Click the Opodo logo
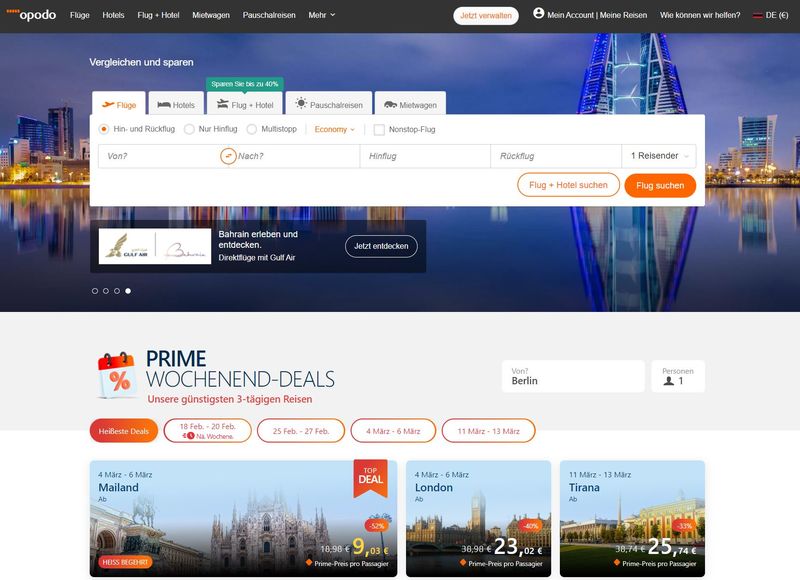The image size is (800, 580). click(x=31, y=15)
